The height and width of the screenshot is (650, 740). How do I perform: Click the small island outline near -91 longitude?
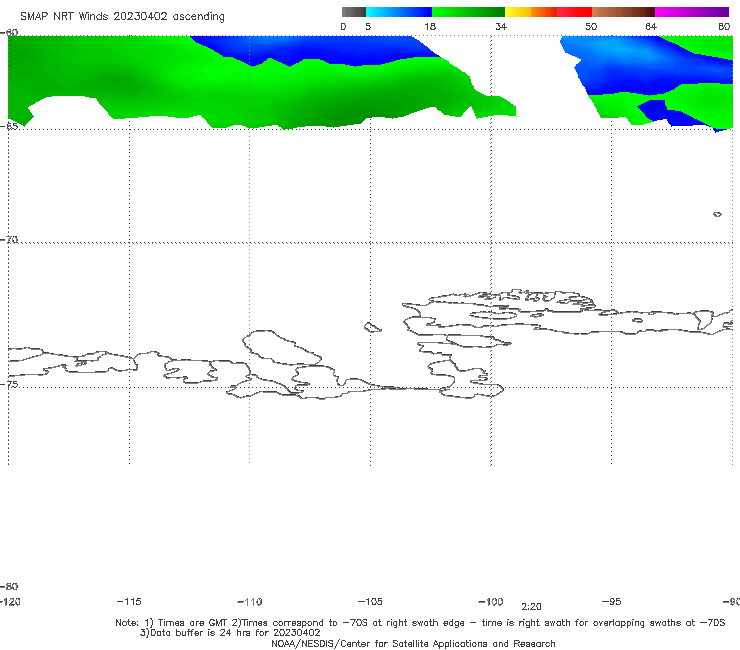click(717, 214)
